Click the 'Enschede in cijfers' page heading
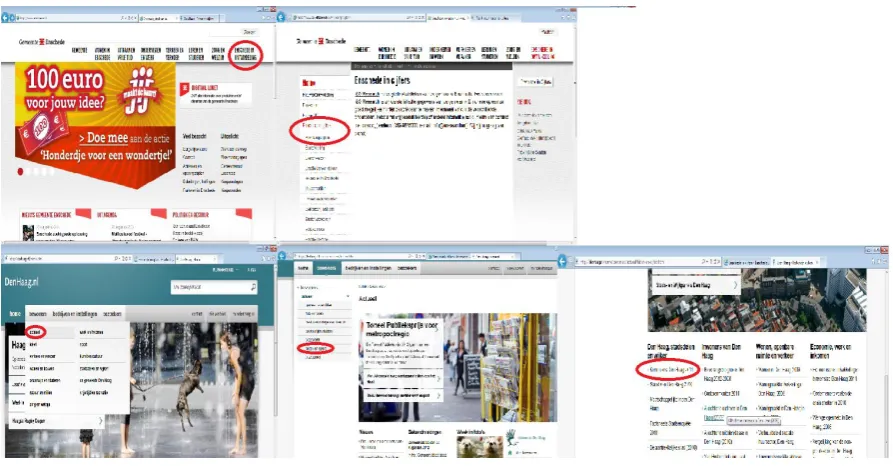This screenshot has width=893, height=466. 382,80
